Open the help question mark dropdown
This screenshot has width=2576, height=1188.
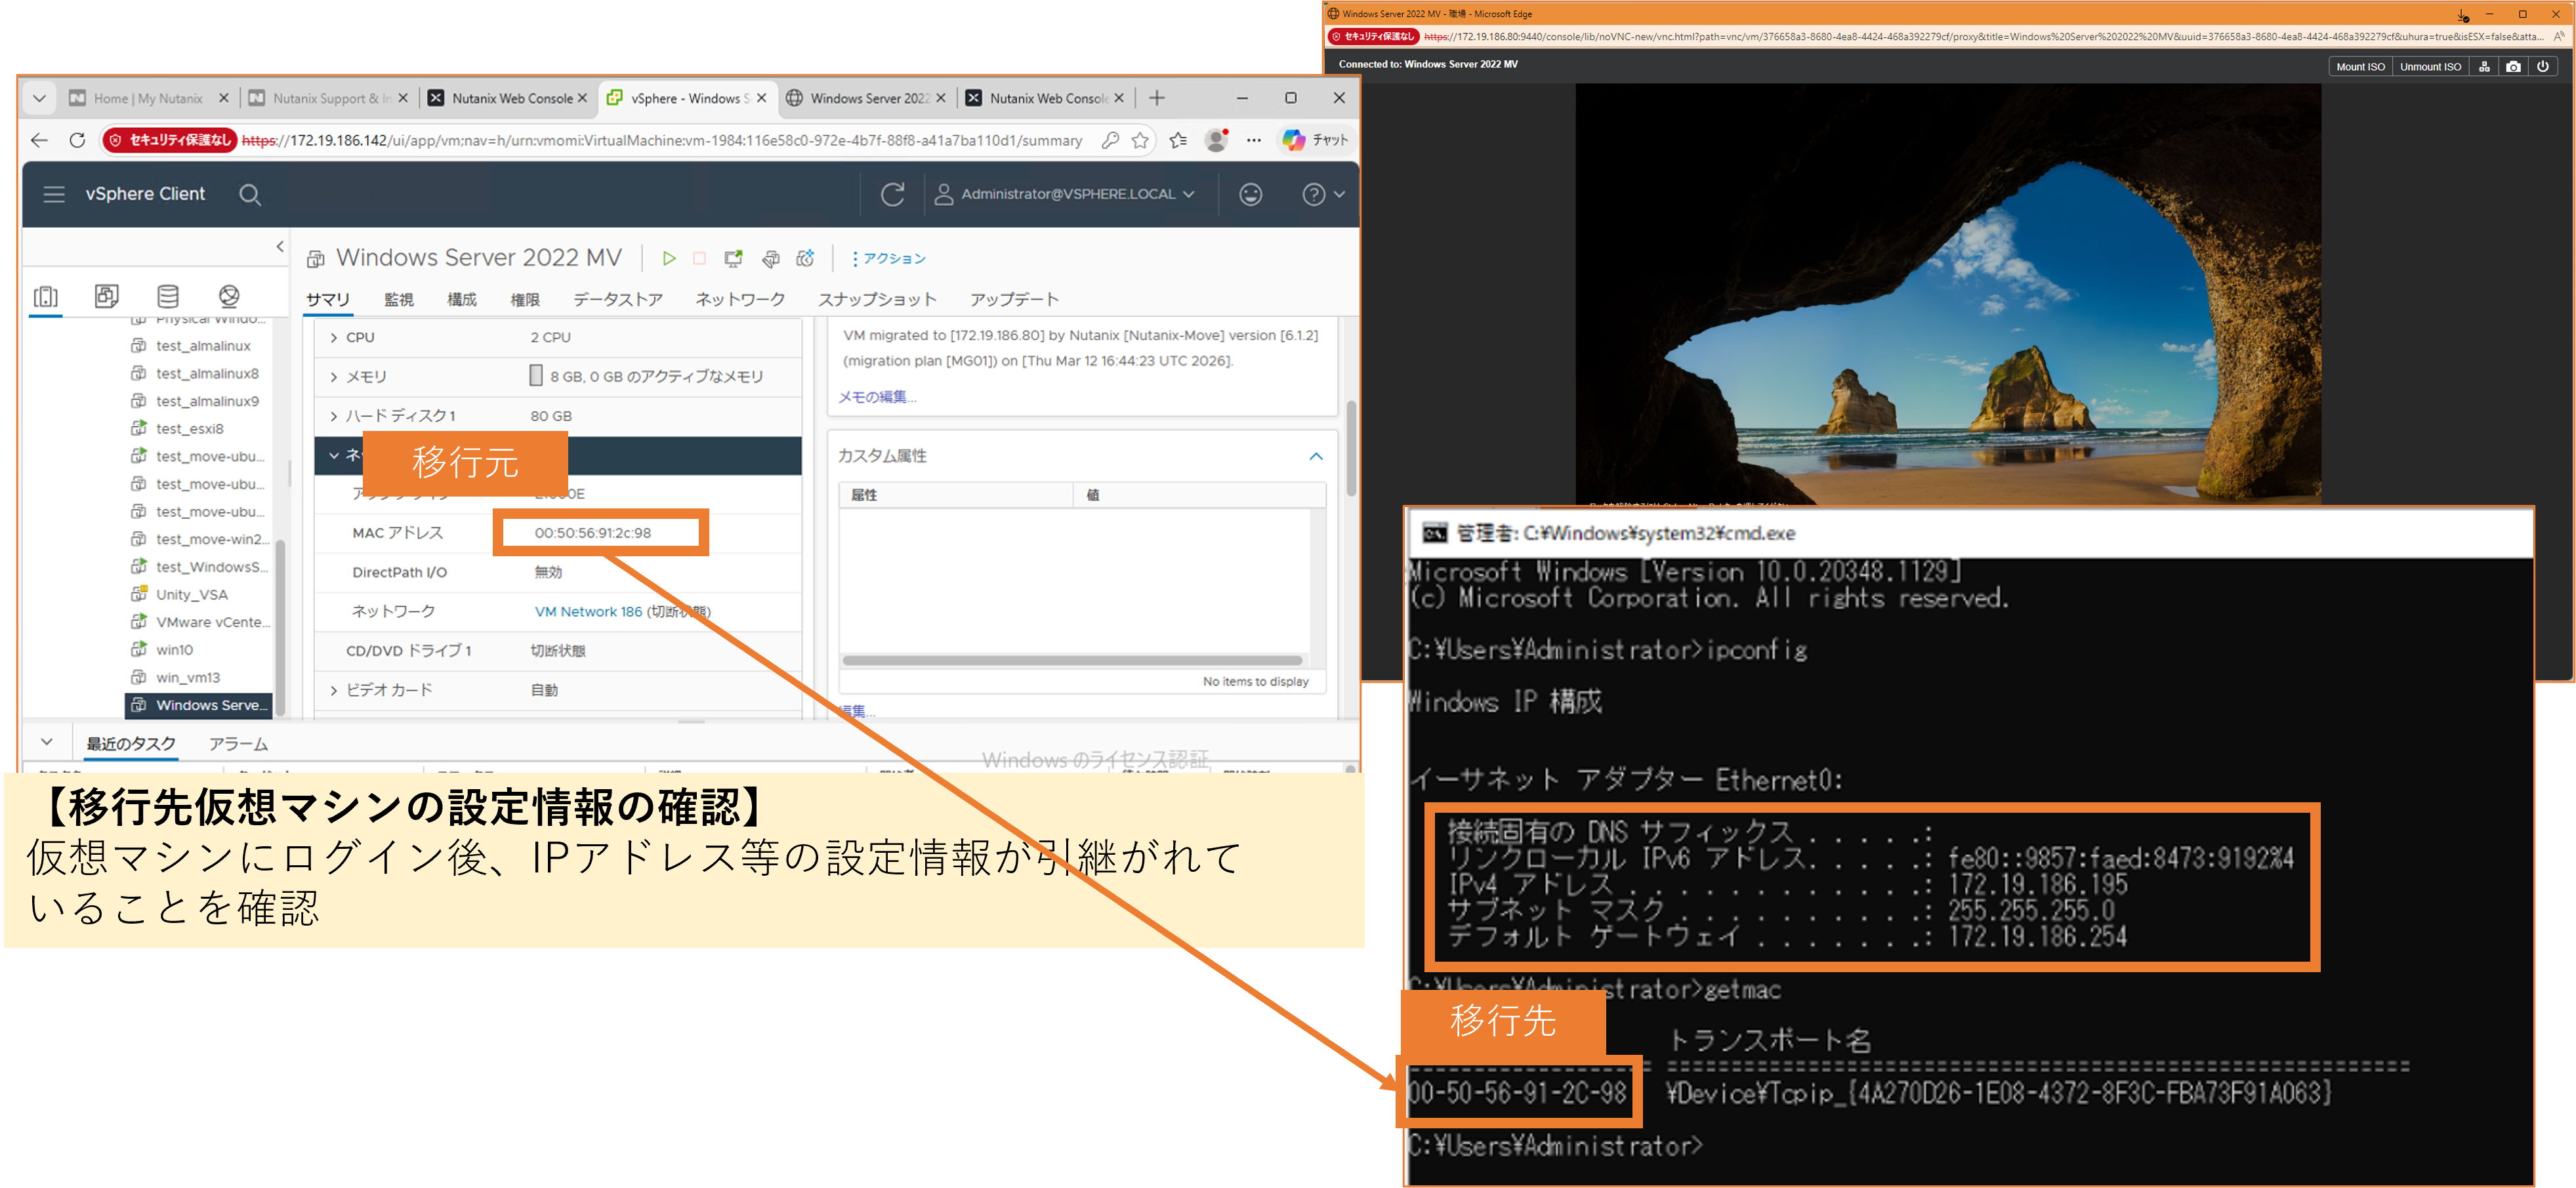(1323, 194)
